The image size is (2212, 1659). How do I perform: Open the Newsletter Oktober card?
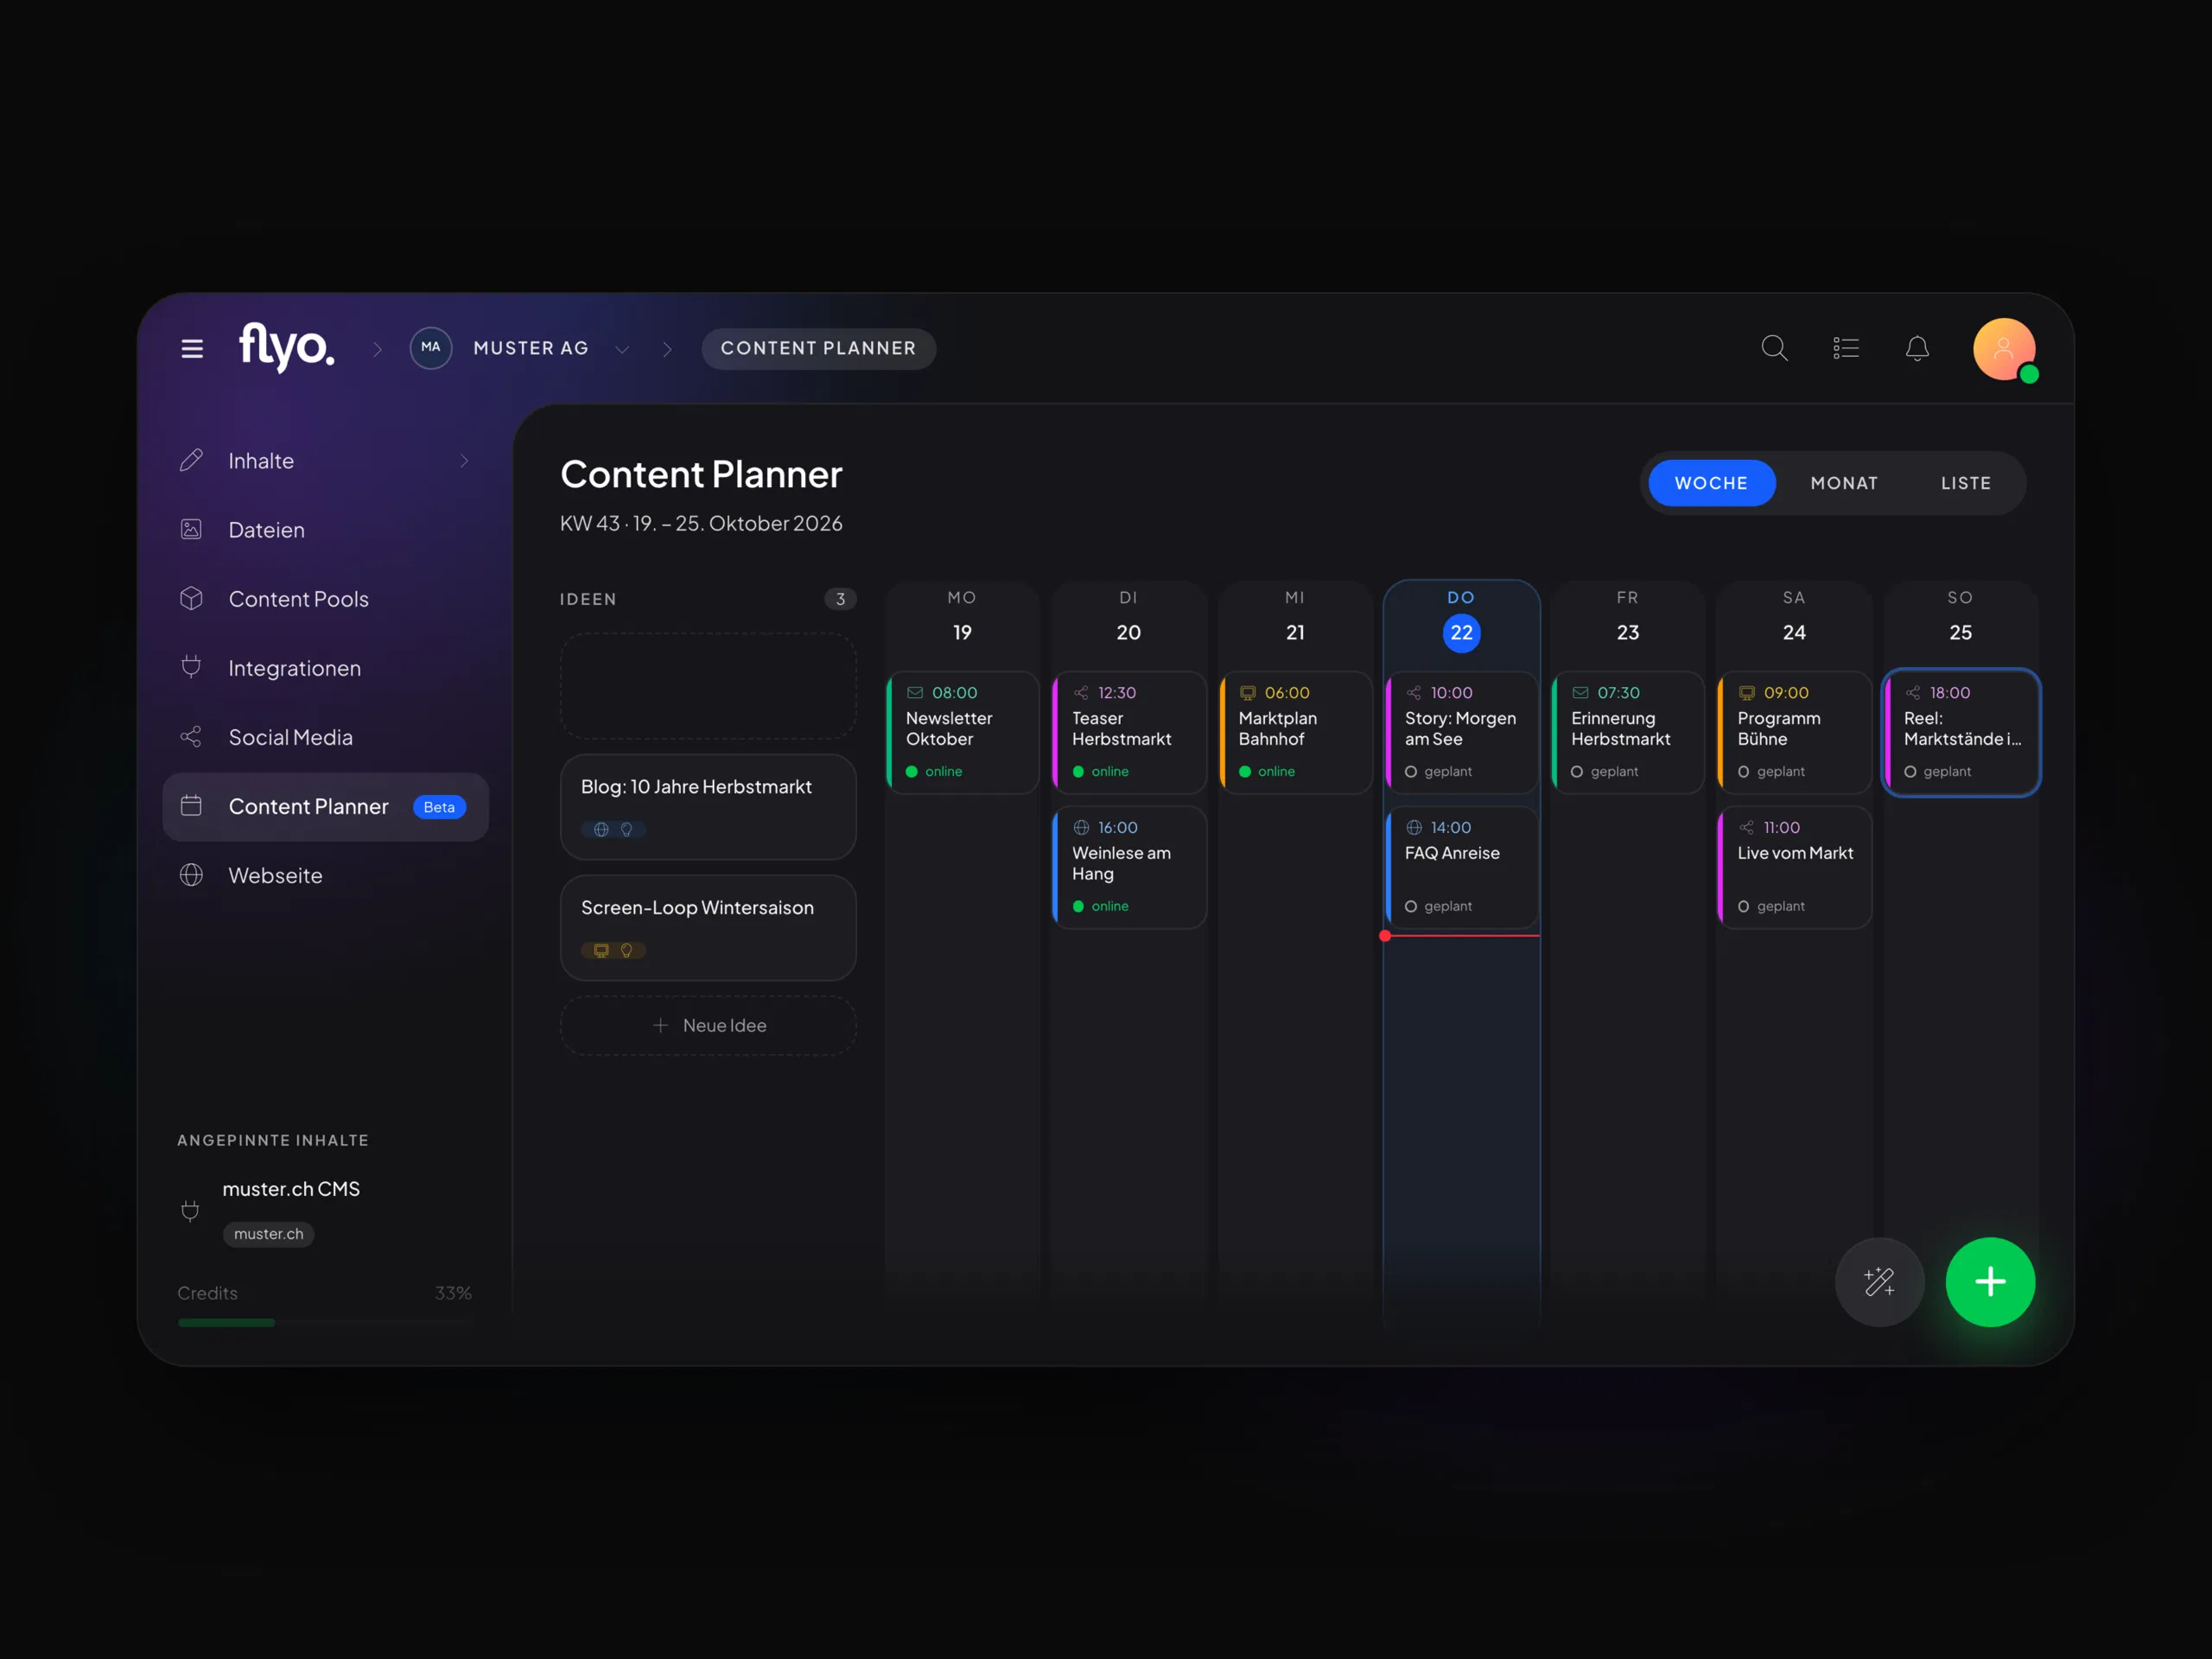(x=962, y=732)
